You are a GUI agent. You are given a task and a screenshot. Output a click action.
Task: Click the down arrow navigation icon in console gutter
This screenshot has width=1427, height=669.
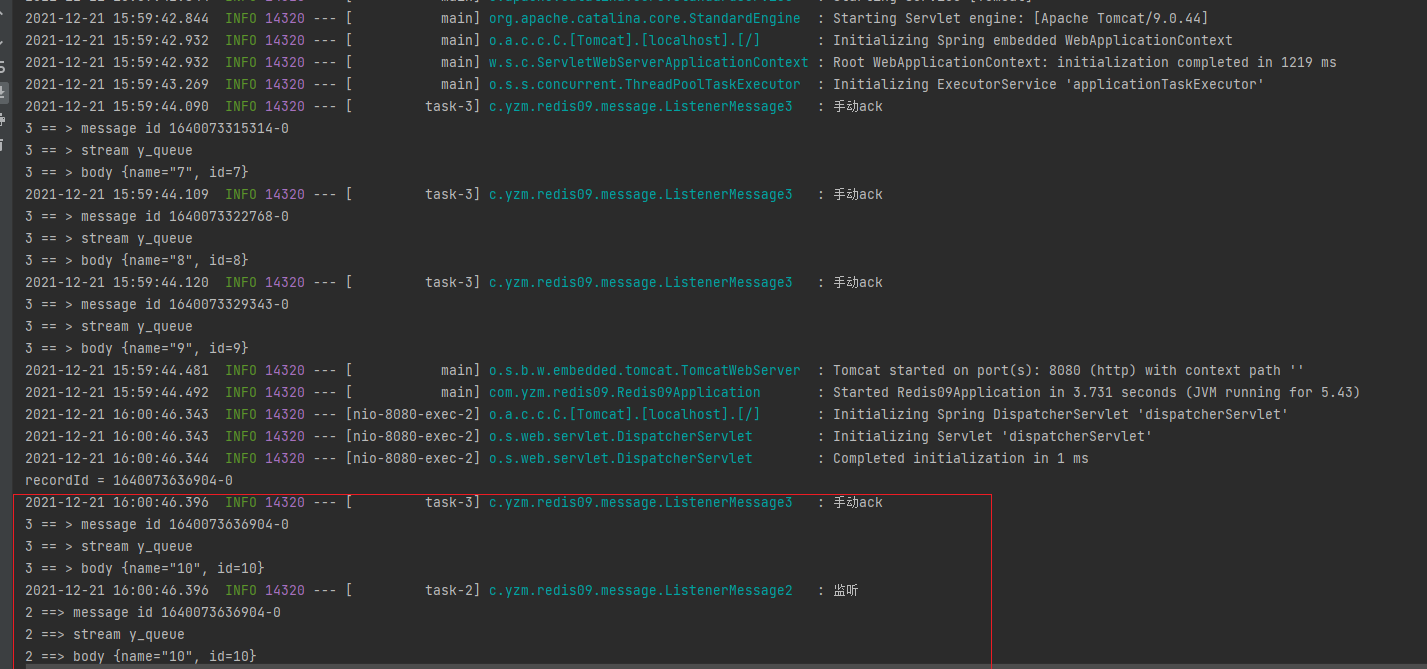6,44
